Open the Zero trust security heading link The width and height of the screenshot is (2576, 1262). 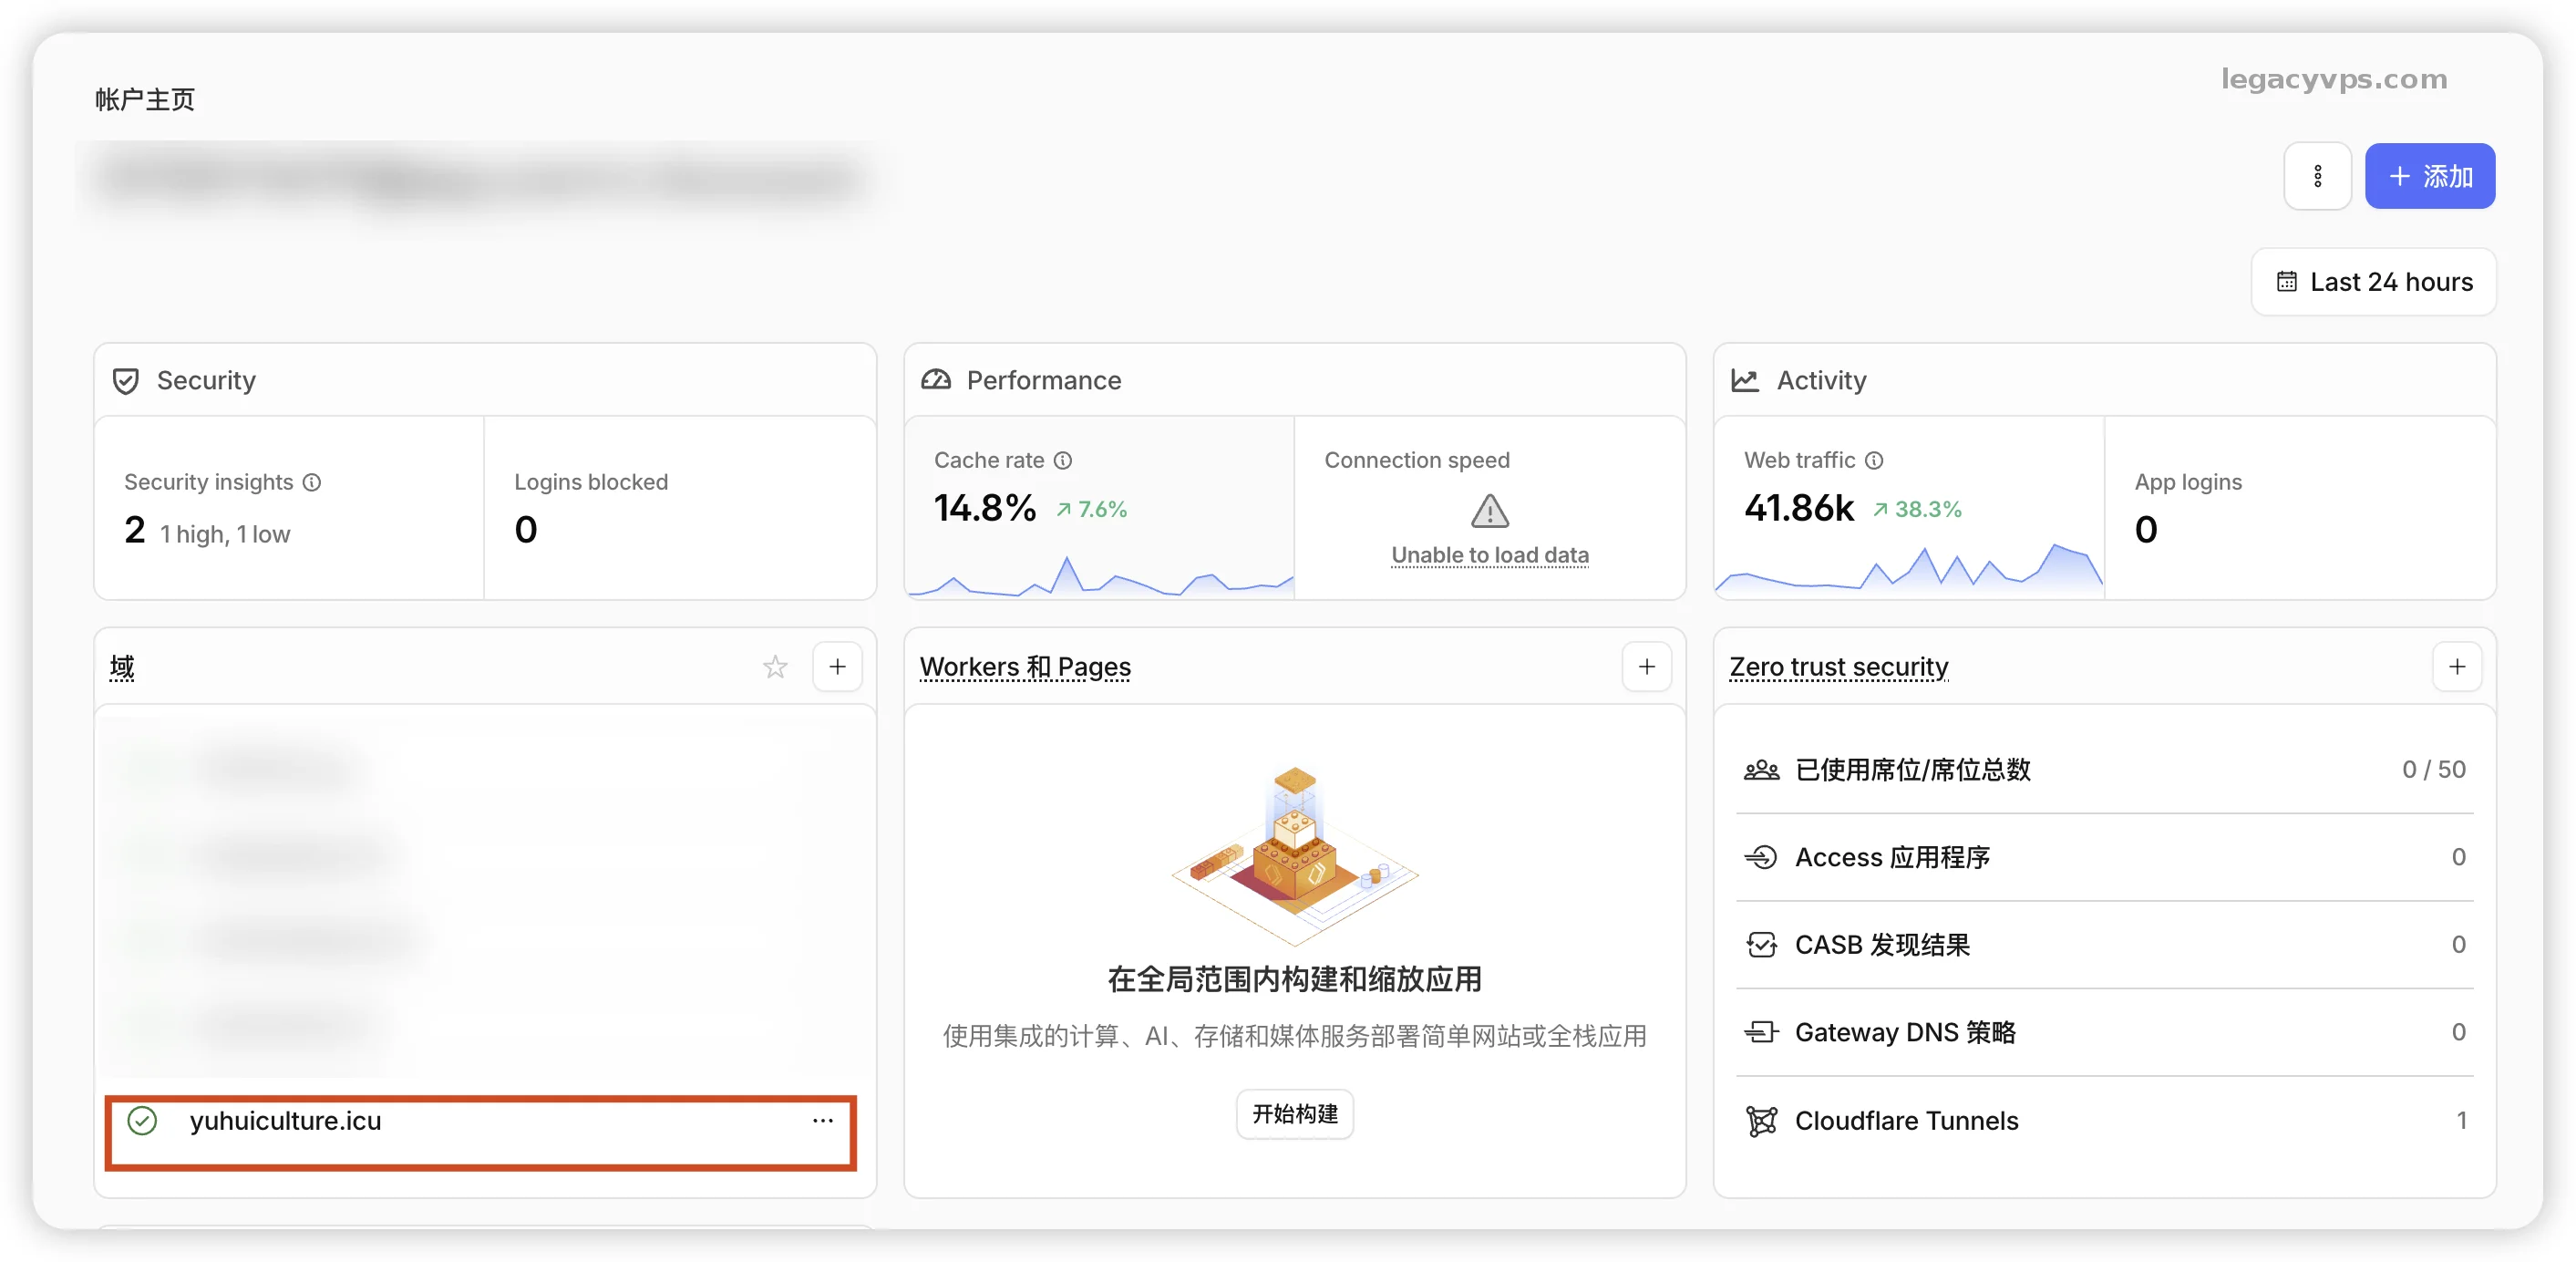click(1838, 666)
